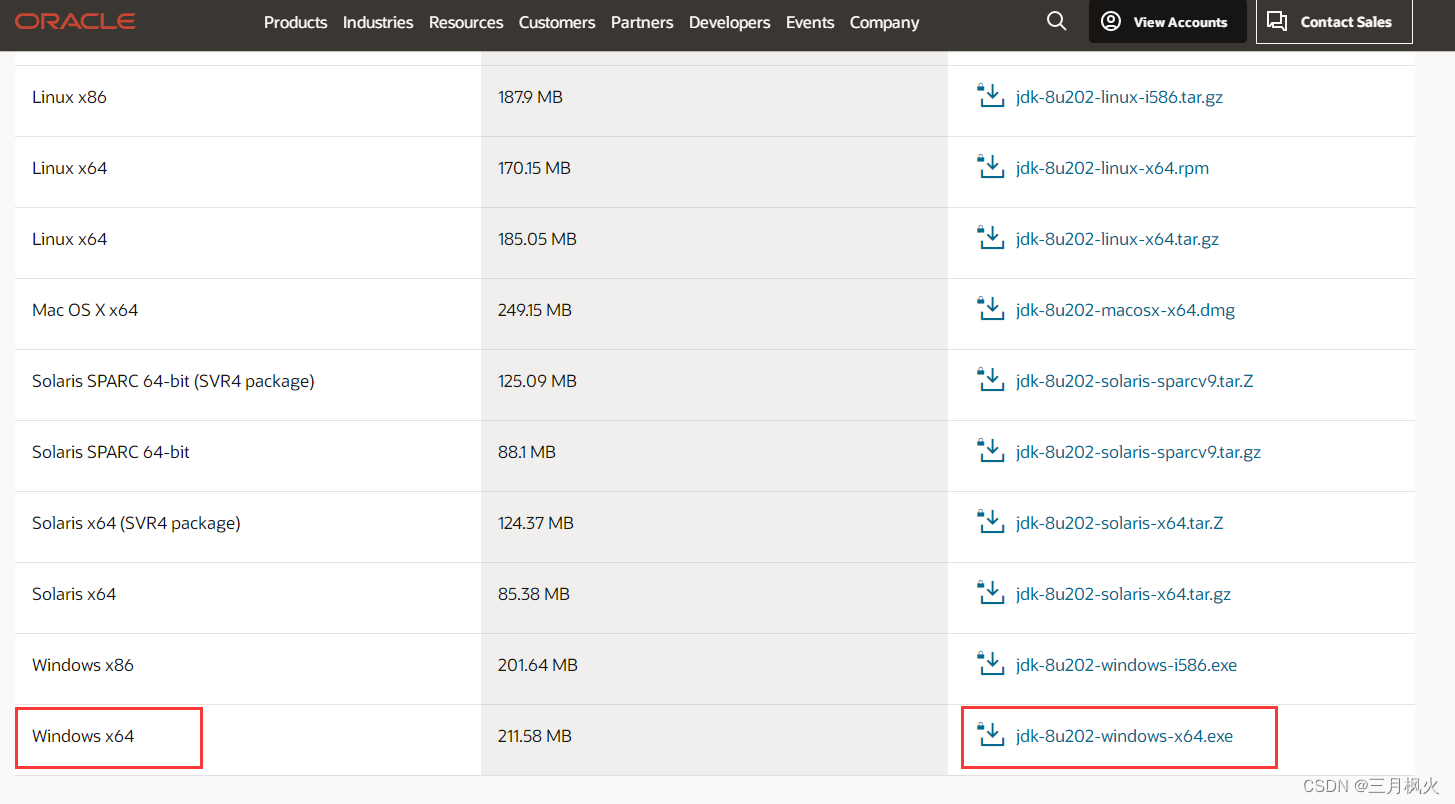The image size is (1455, 804).
Task: Download jdk-8u202-windows-x64.exe link
Action: click(1124, 736)
